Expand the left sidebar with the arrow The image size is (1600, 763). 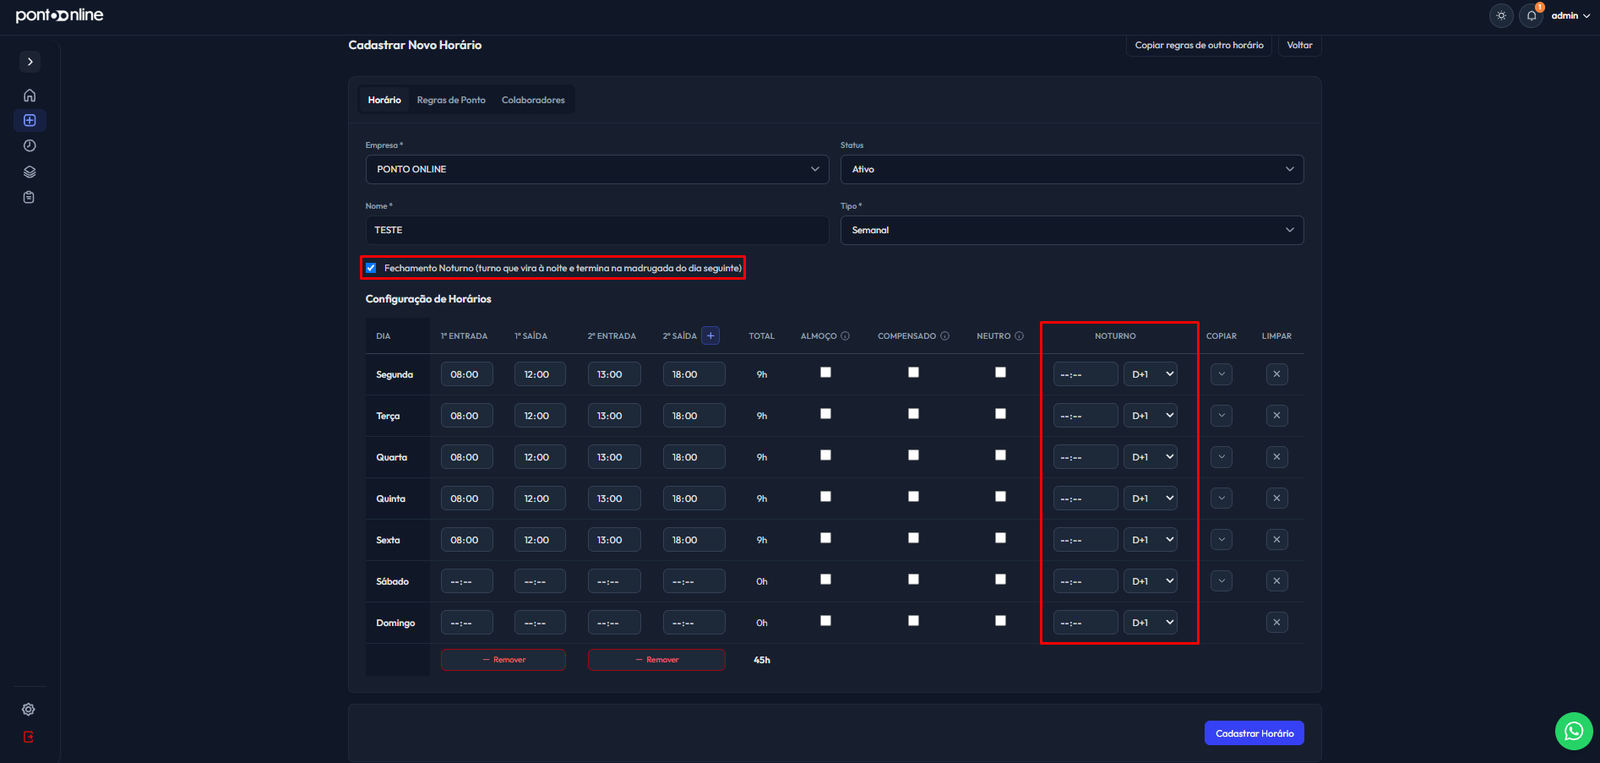coord(30,61)
